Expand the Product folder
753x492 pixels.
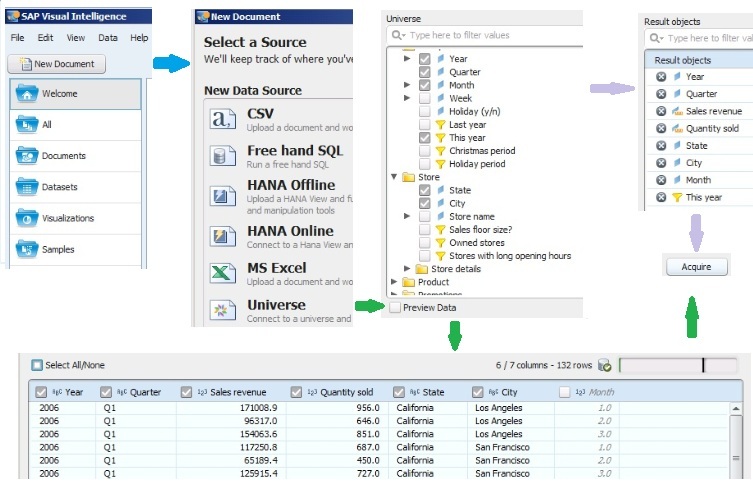[x=394, y=282]
